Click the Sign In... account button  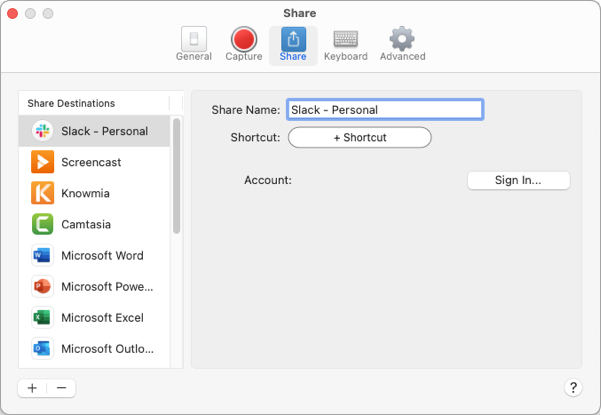tap(518, 180)
